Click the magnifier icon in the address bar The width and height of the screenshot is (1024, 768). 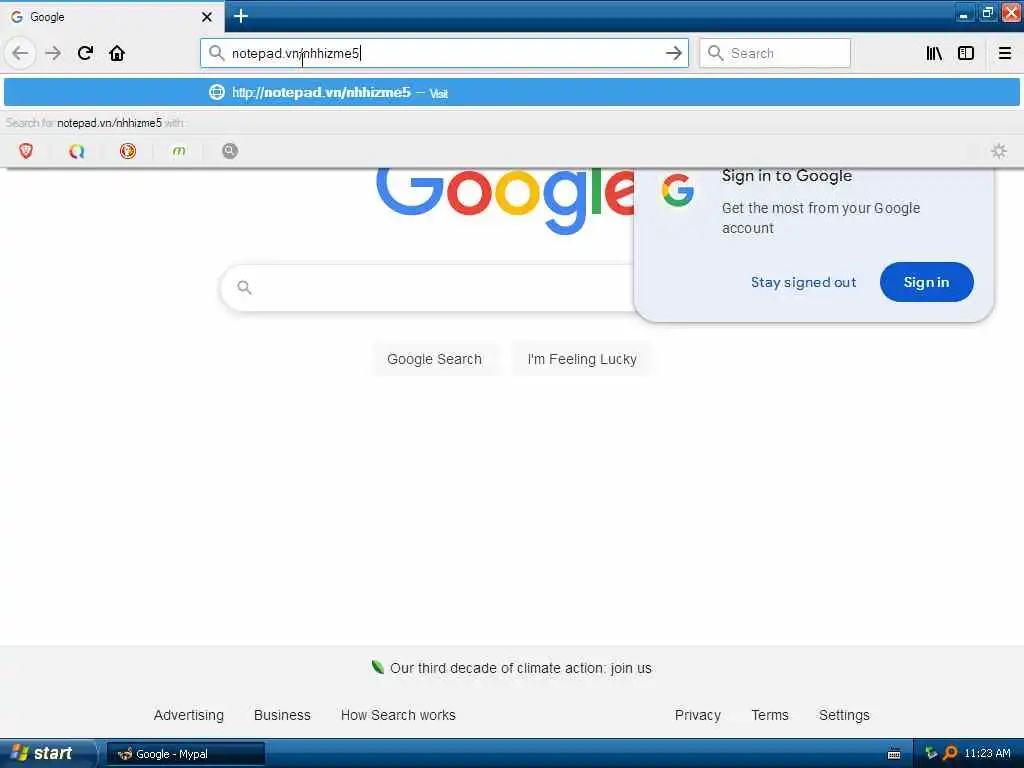pyautogui.click(x=216, y=52)
